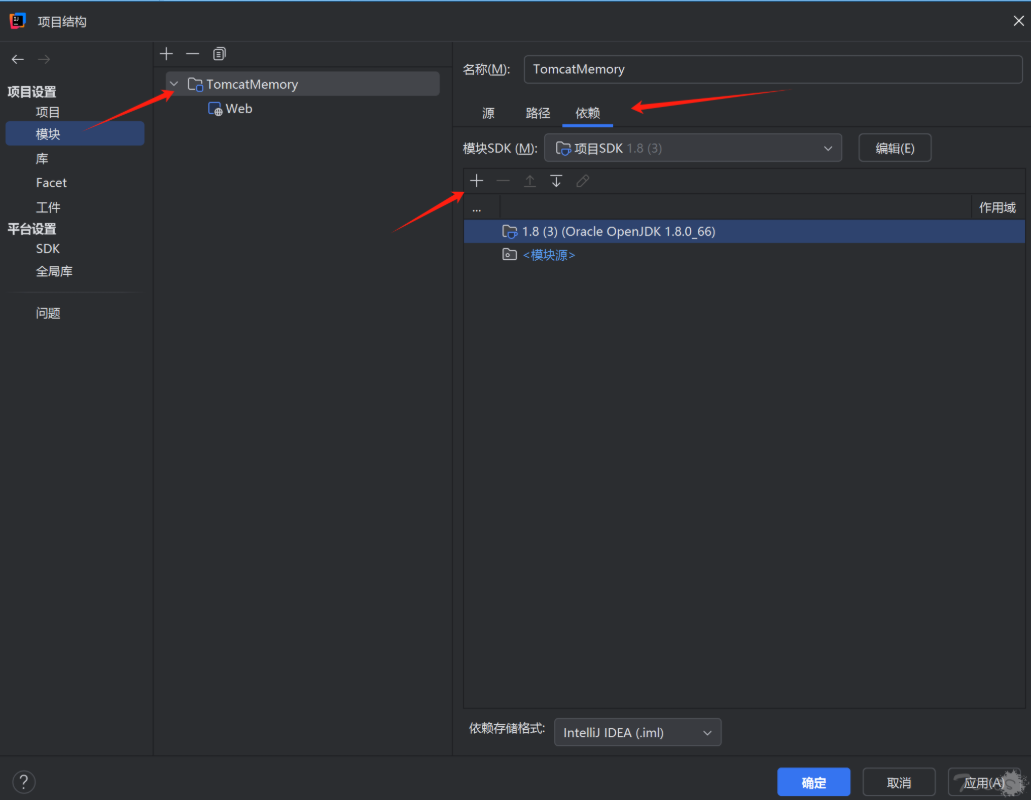This screenshot has width=1031, height=800.
Task: Open 库 in the sidebar
Action: [42, 158]
